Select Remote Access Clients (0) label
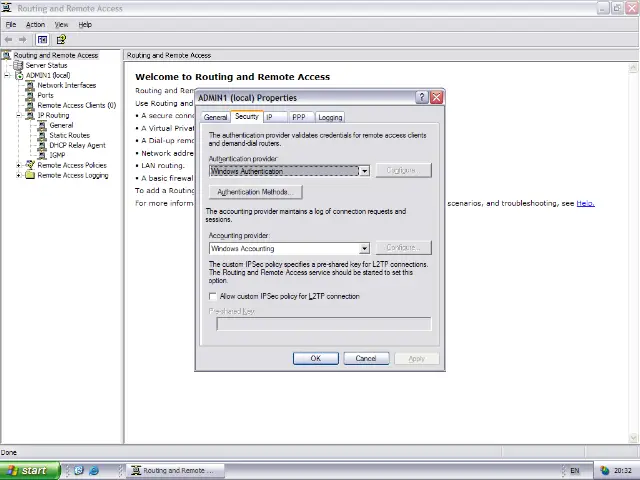 pyautogui.click(x=77, y=105)
